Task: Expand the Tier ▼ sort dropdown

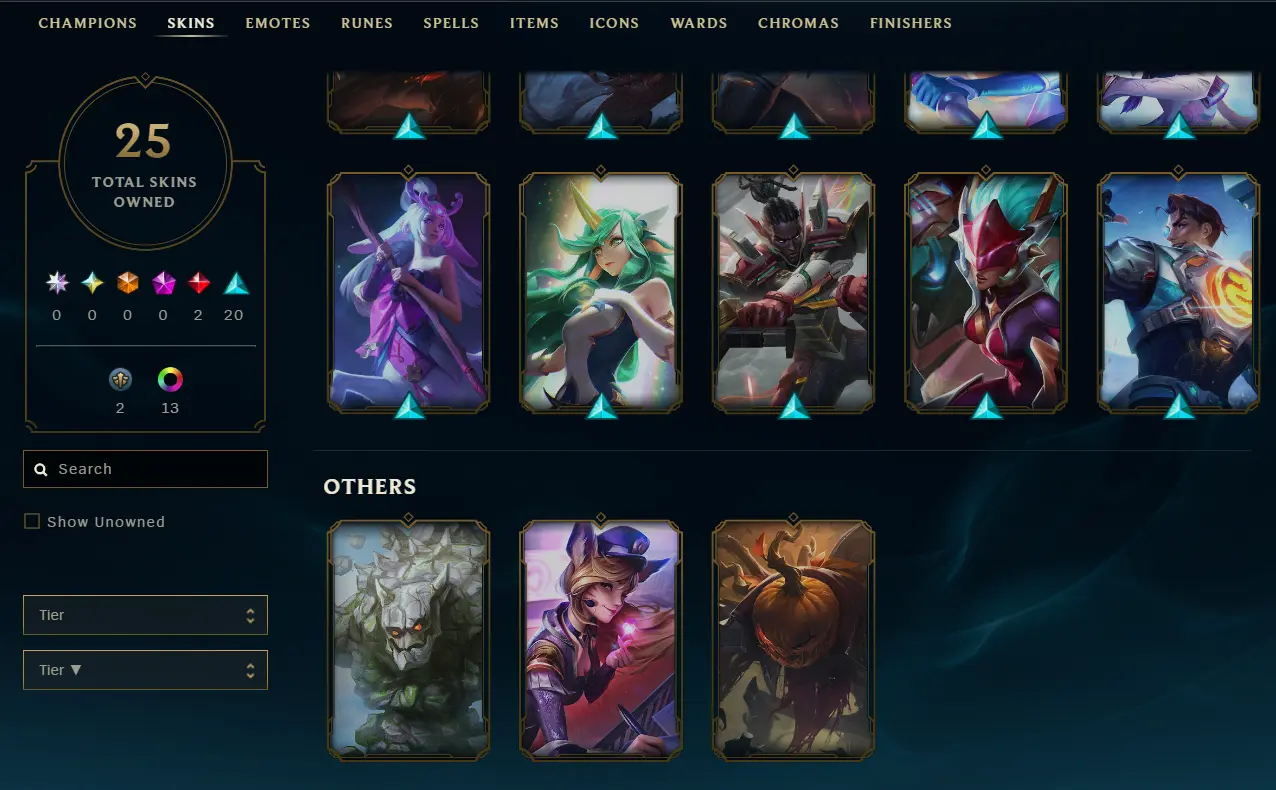Action: pos(145,670)
